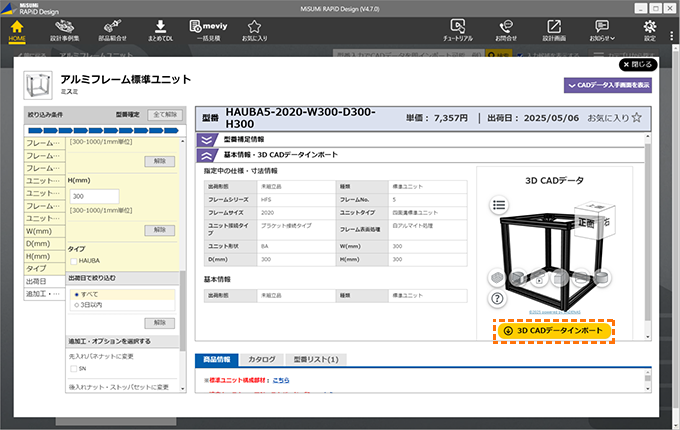Click the 3D CADデータインポート button
The height and width of the screenshot is (430, 680).
tap(553, 330)
